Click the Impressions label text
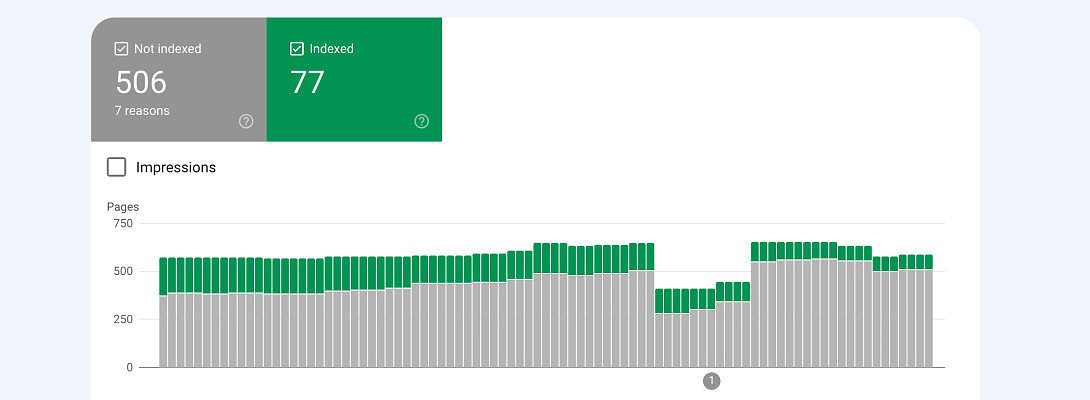Screen dimensions: 1090x400 coord(176,168)
